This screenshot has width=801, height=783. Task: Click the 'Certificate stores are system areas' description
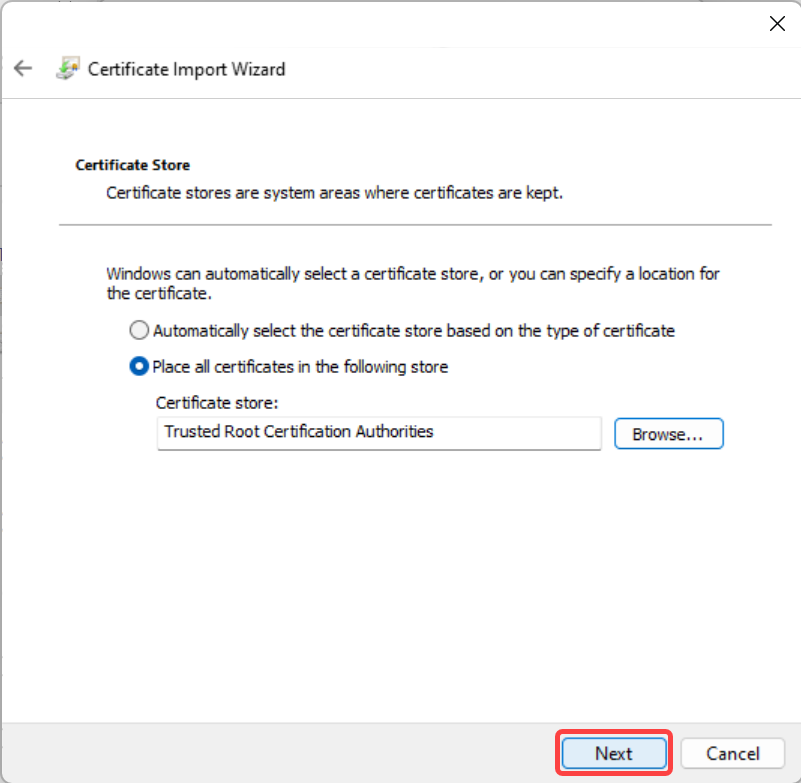point(335,193)
